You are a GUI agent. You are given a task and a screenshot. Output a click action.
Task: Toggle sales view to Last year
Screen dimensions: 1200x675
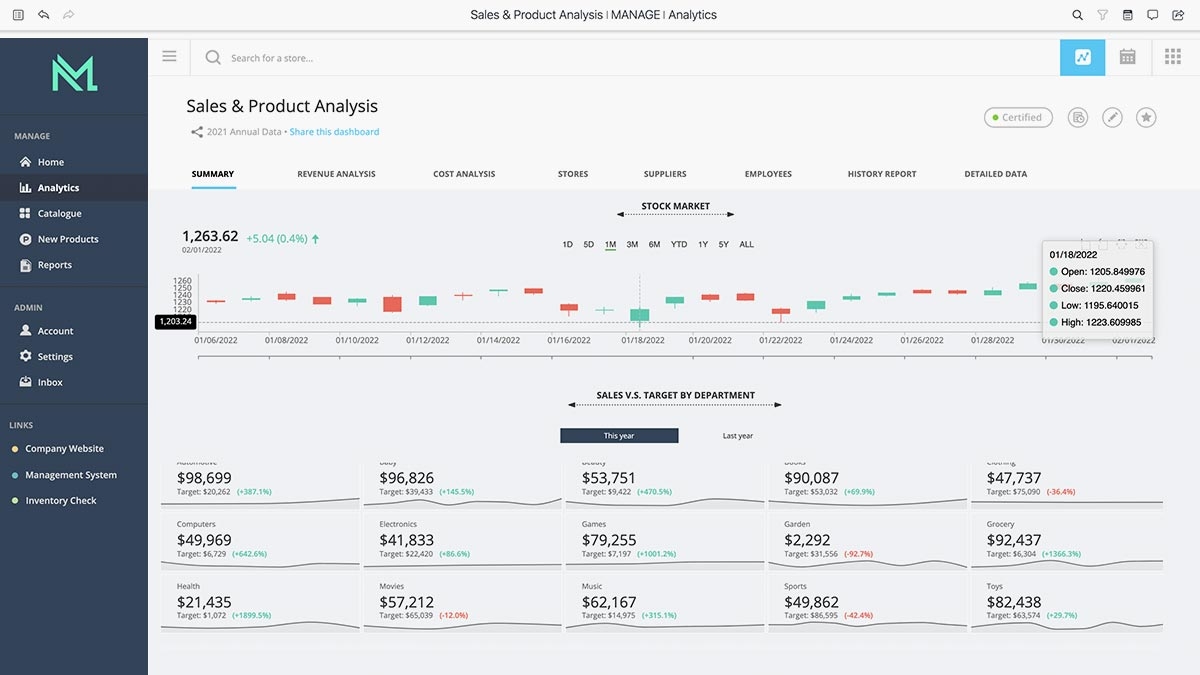pos(737,436)
